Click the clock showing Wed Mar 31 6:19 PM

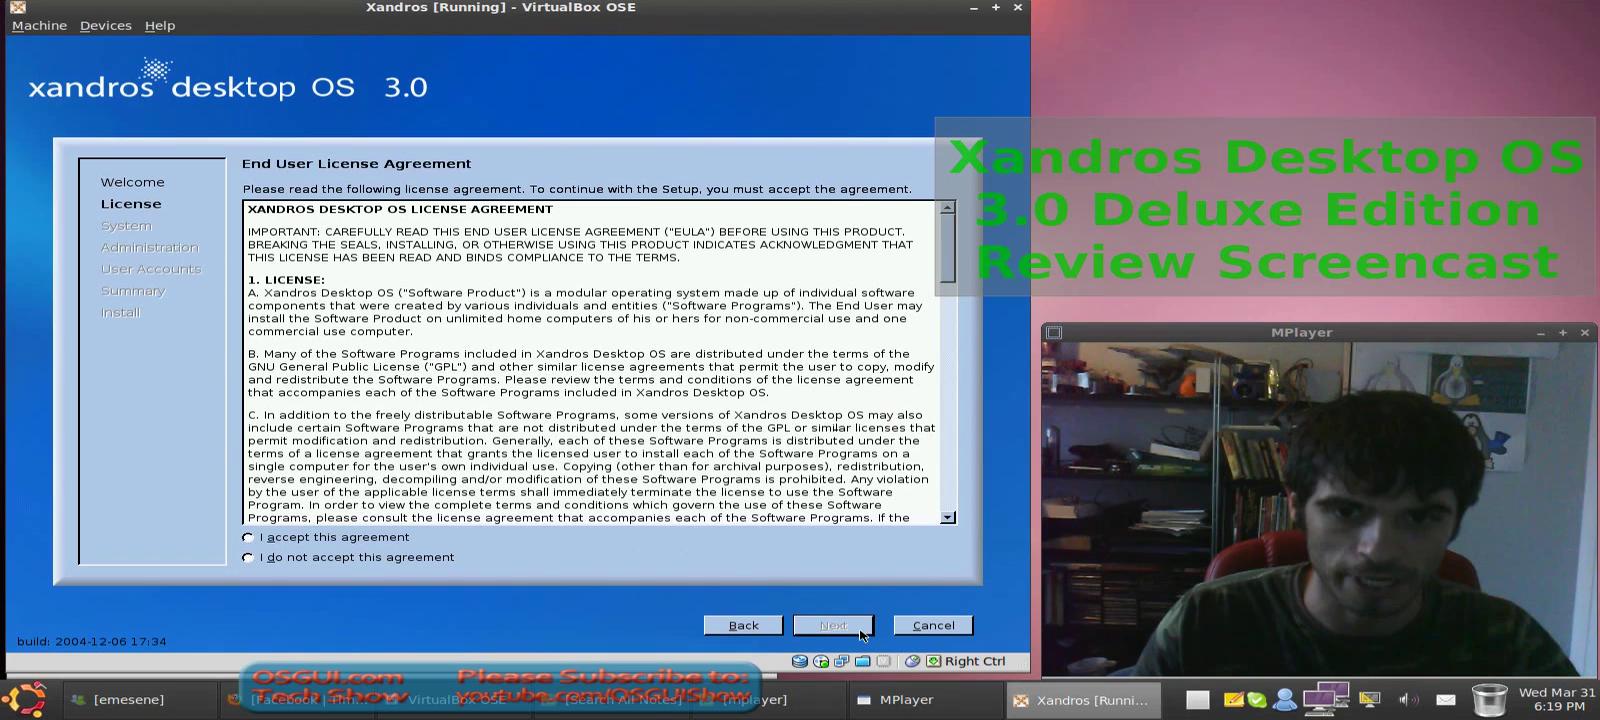(1557, 699)
